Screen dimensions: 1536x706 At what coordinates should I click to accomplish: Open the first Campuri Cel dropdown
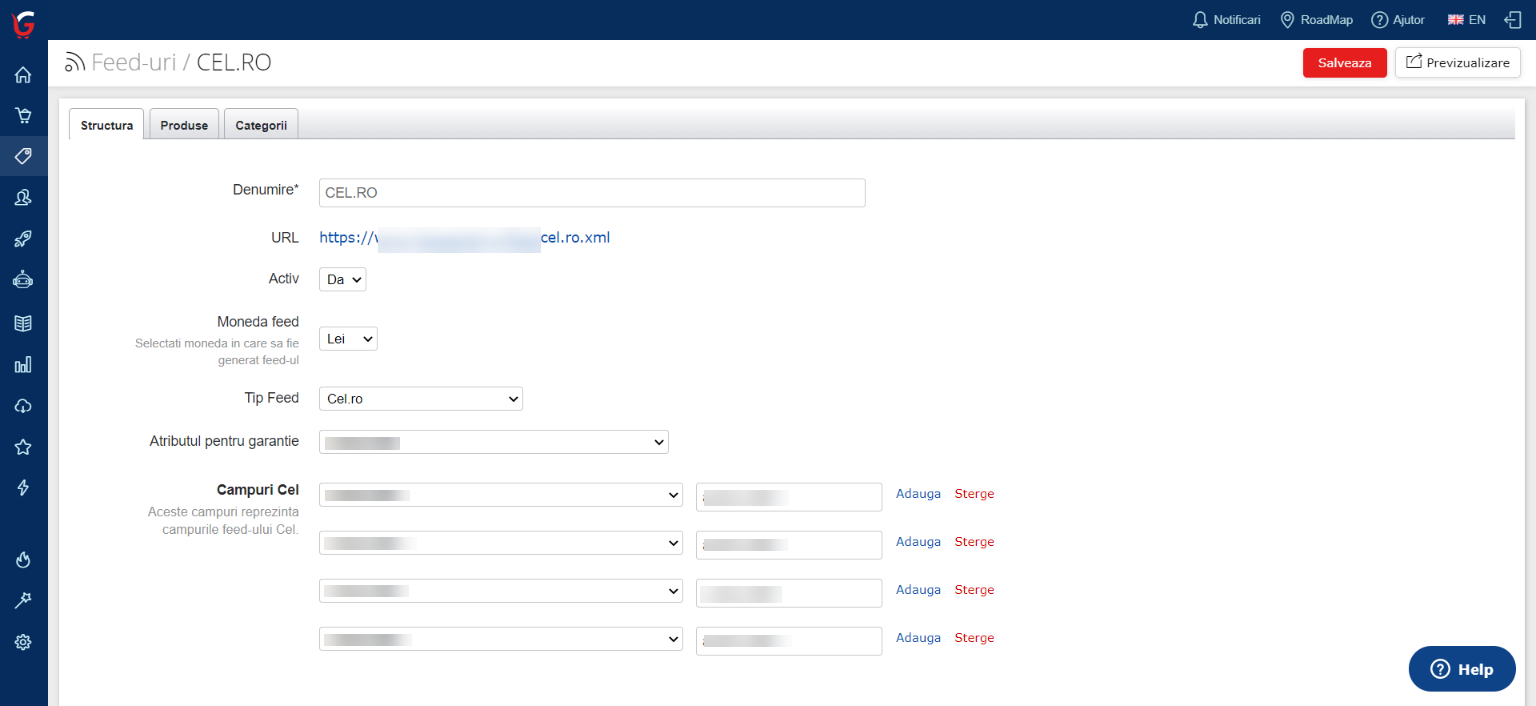(501, 495)
